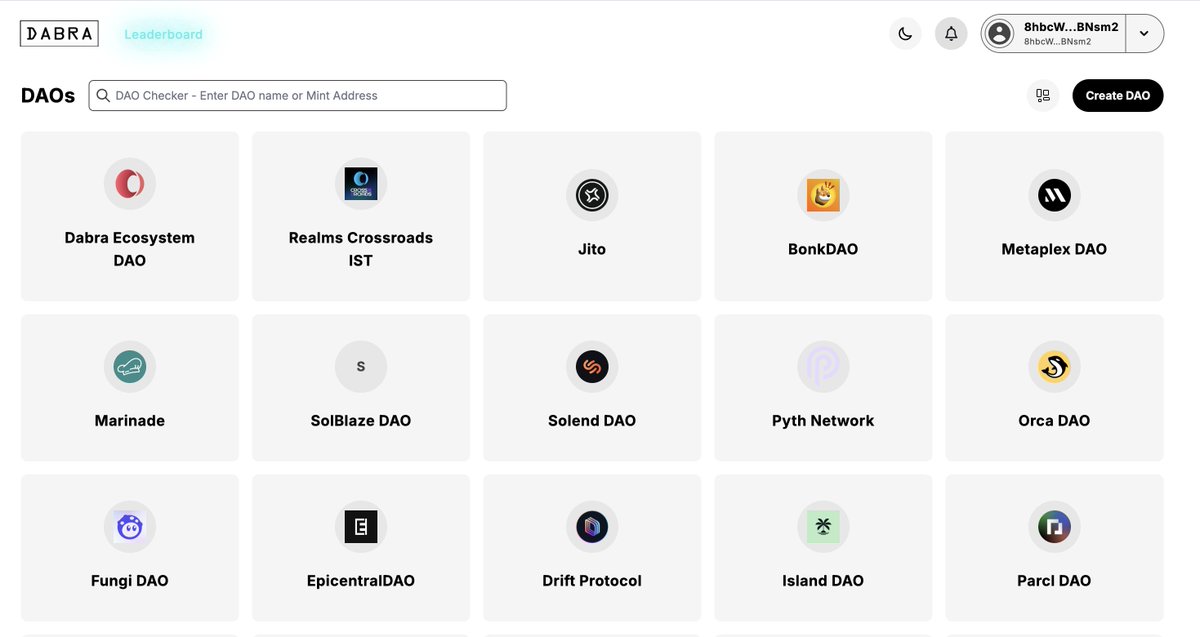Click the EpicentralDAO logo icon
Screen dimensions: 1200x637
point(361,527)
